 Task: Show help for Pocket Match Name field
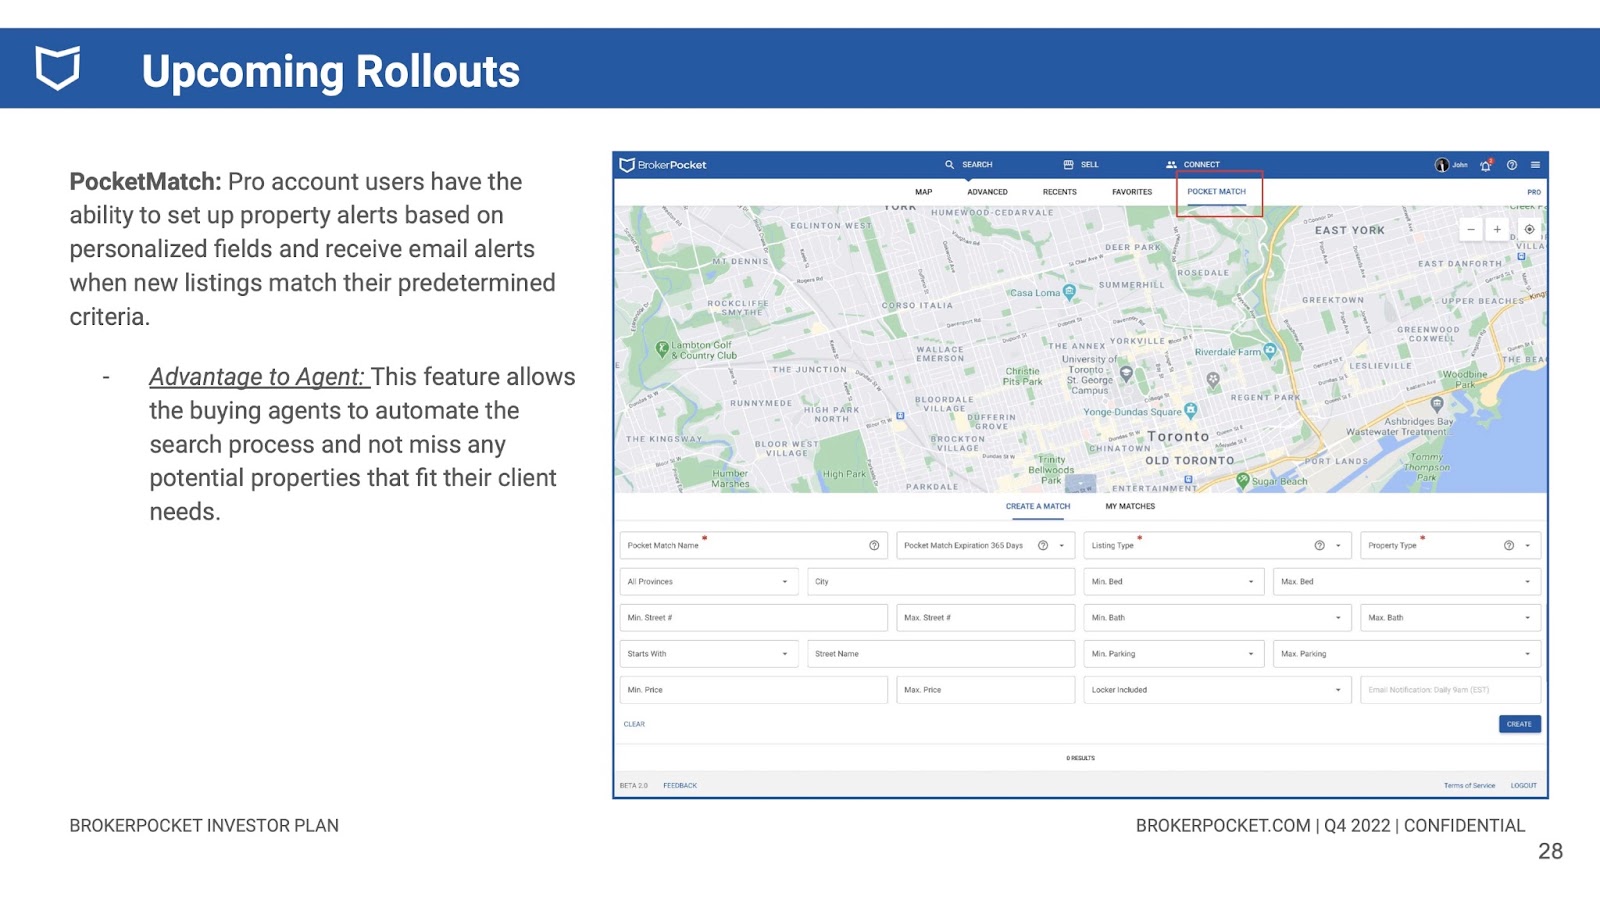(x=874, y=546)
